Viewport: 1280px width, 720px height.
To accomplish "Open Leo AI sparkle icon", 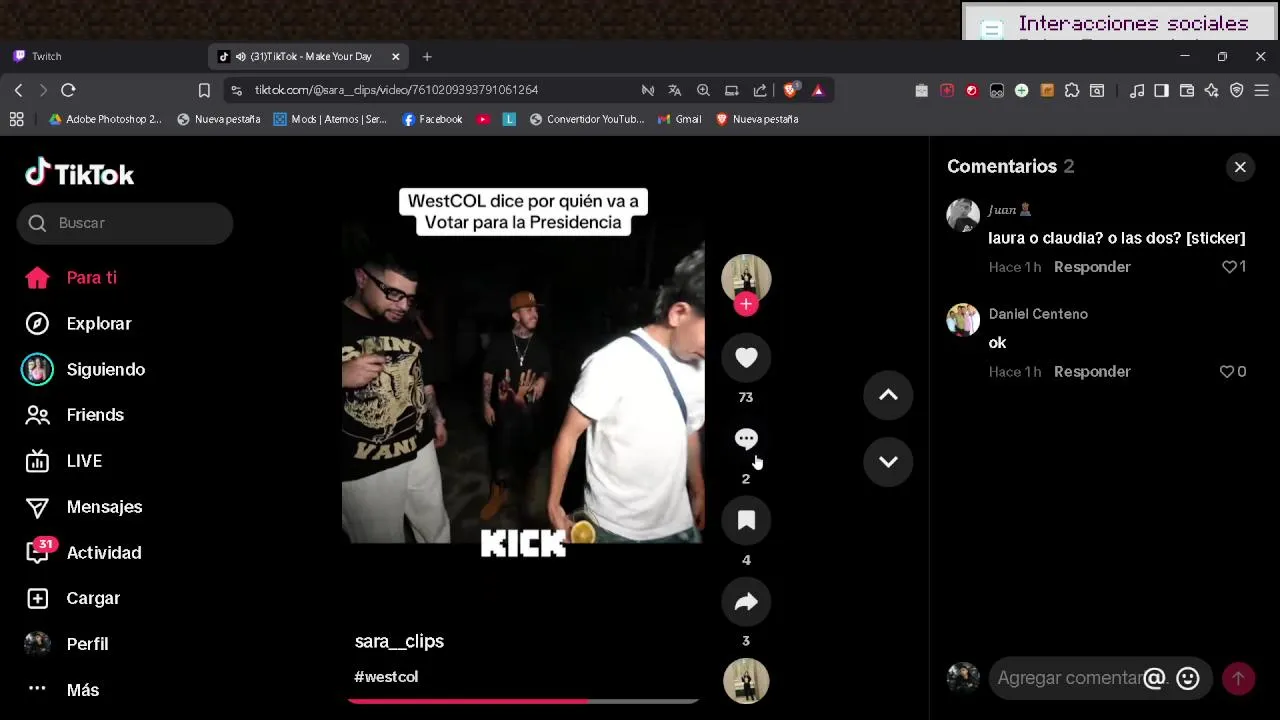I will (1212, 90).
